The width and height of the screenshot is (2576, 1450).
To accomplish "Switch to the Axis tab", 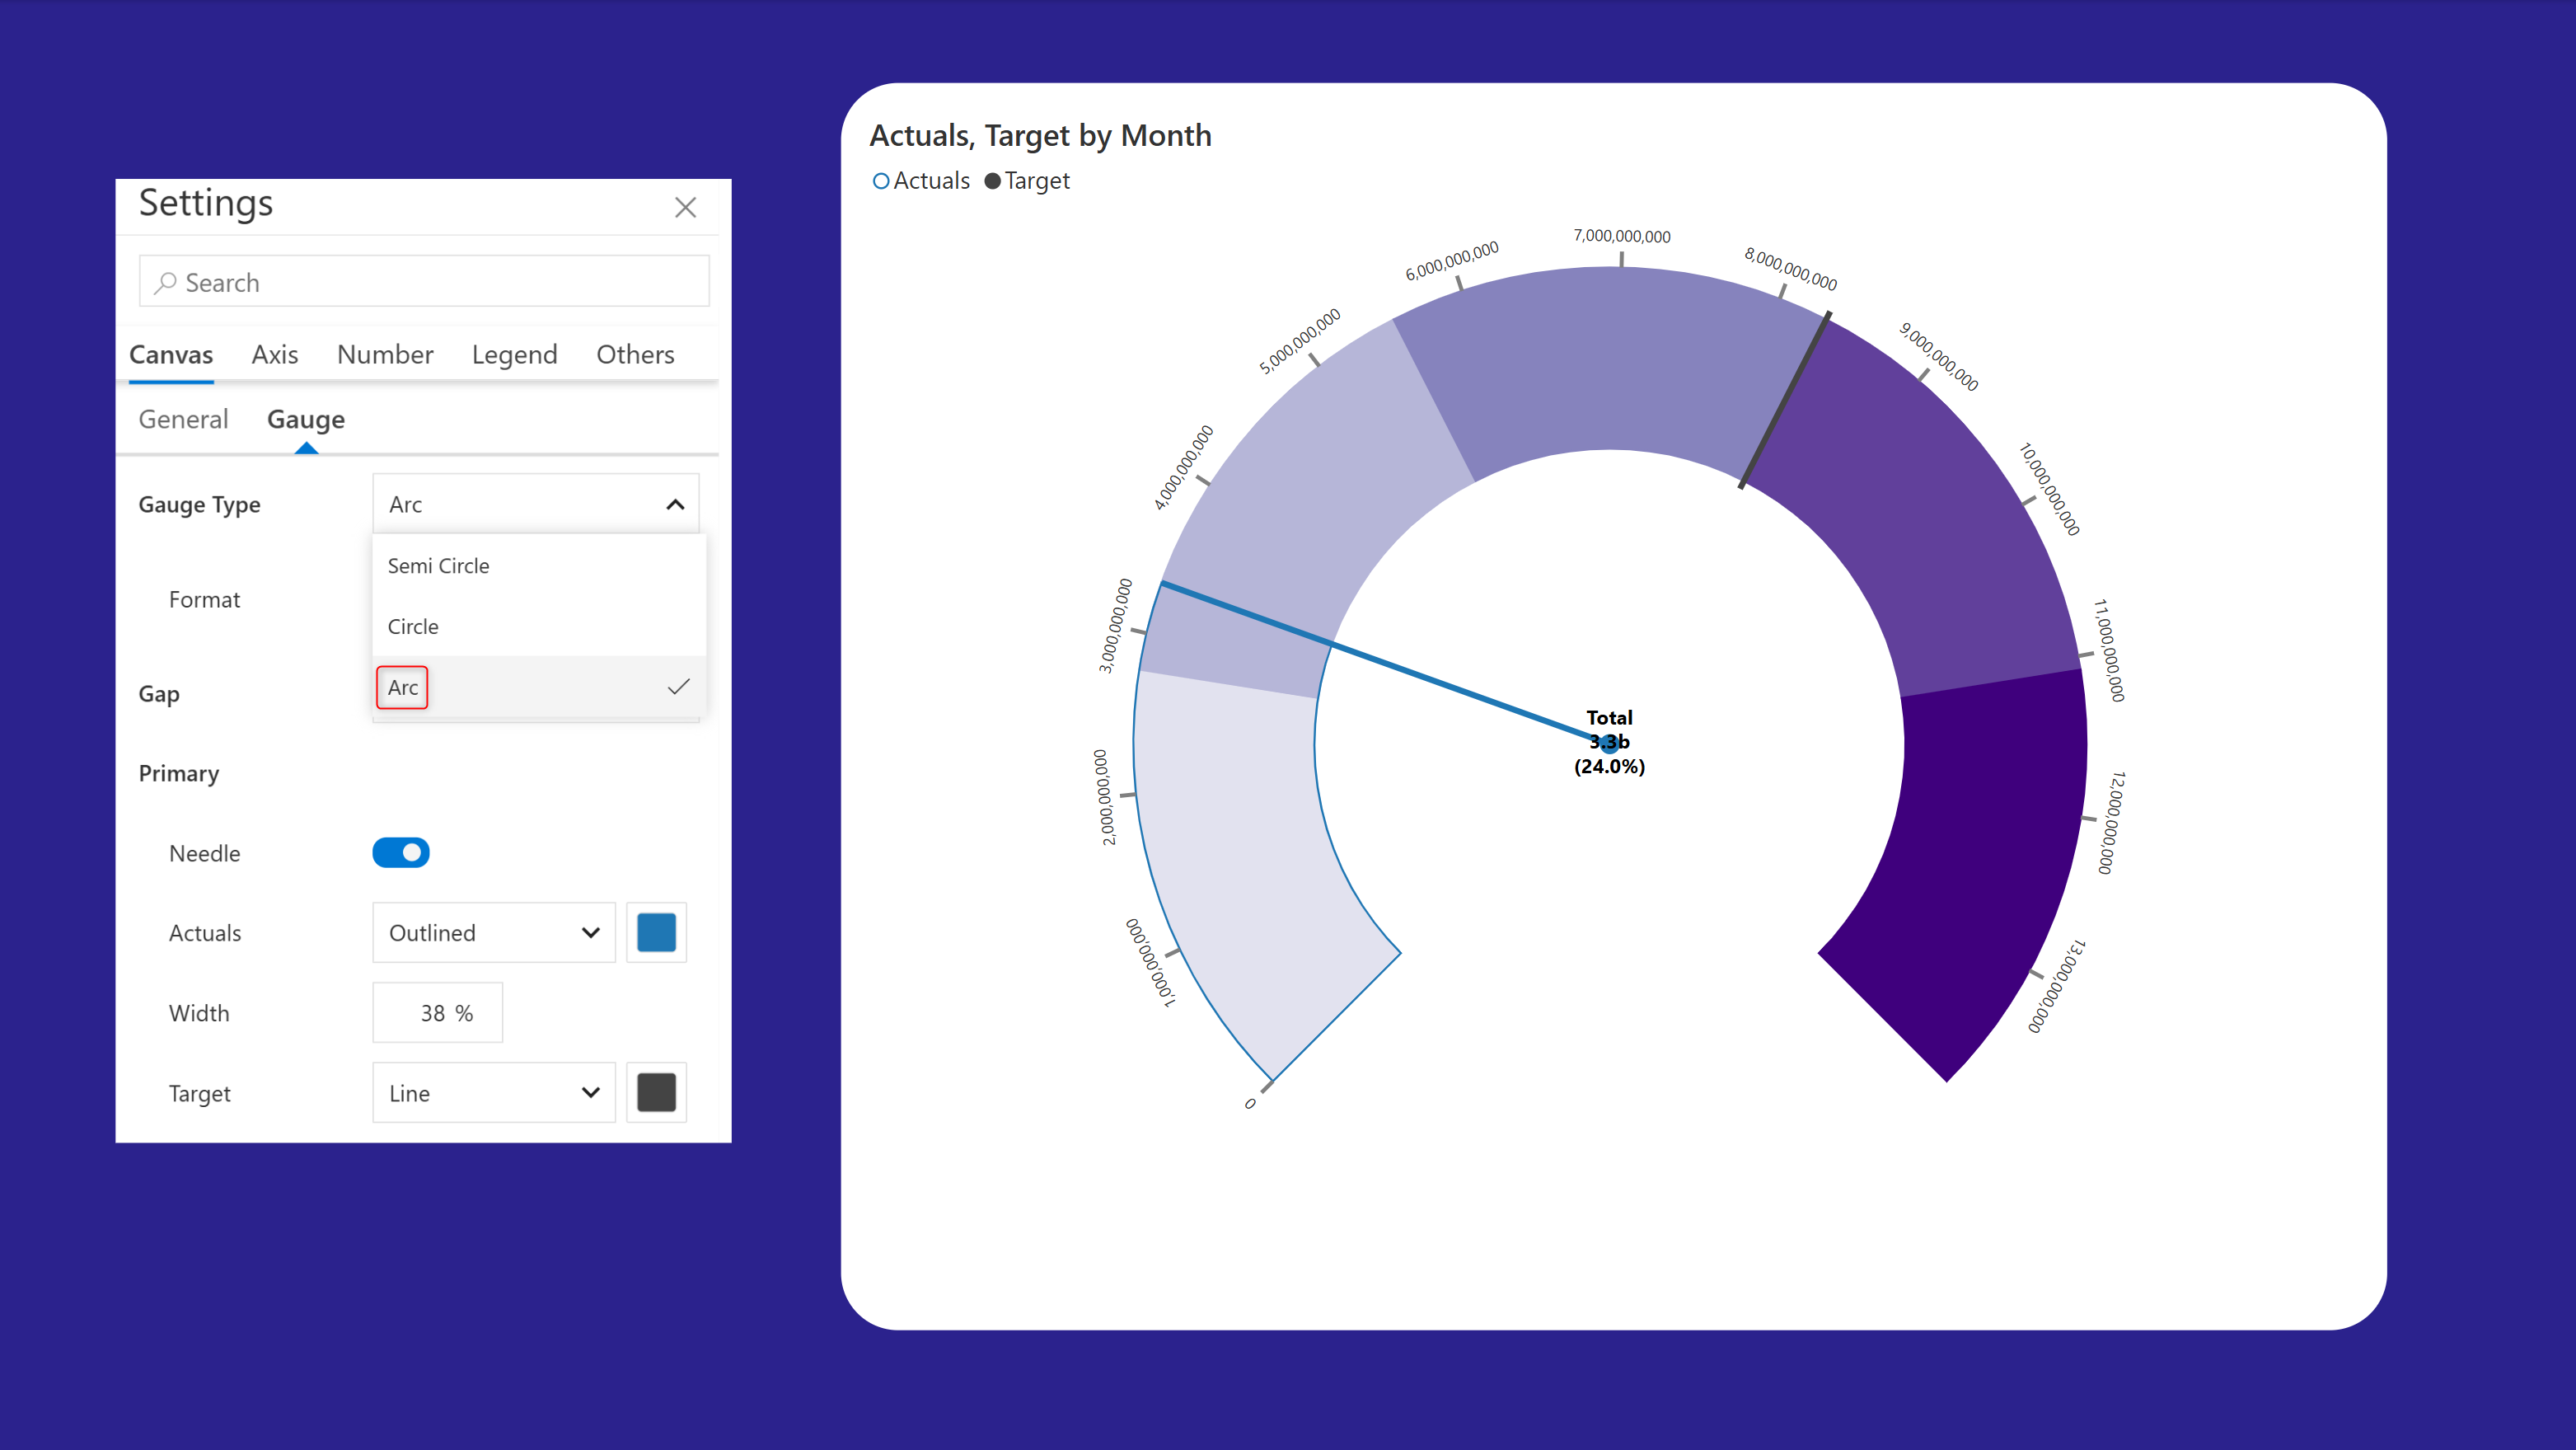I will coord(274,355).
